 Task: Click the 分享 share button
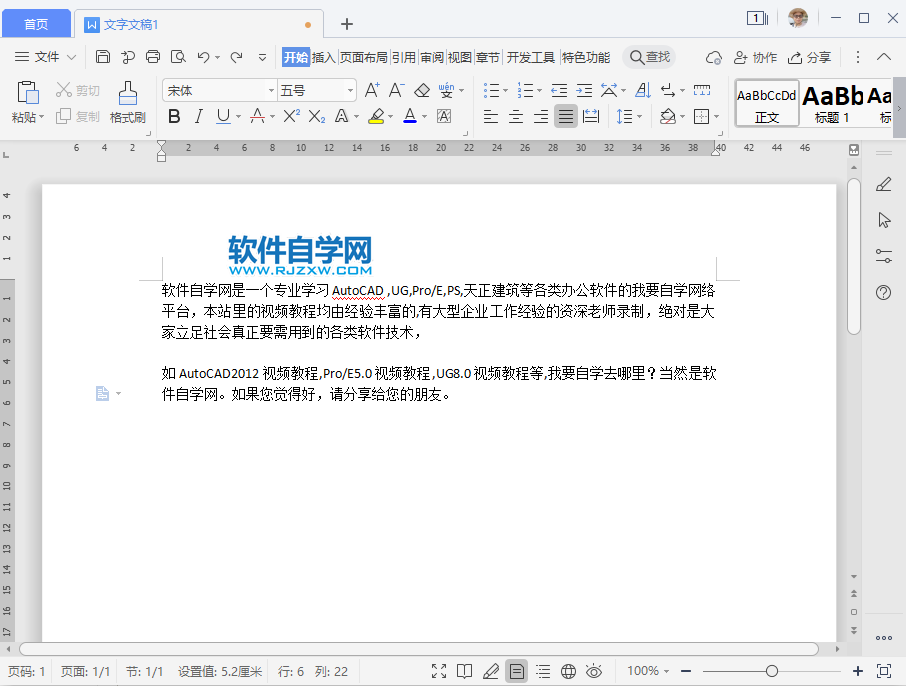click(x=809, y=57)
